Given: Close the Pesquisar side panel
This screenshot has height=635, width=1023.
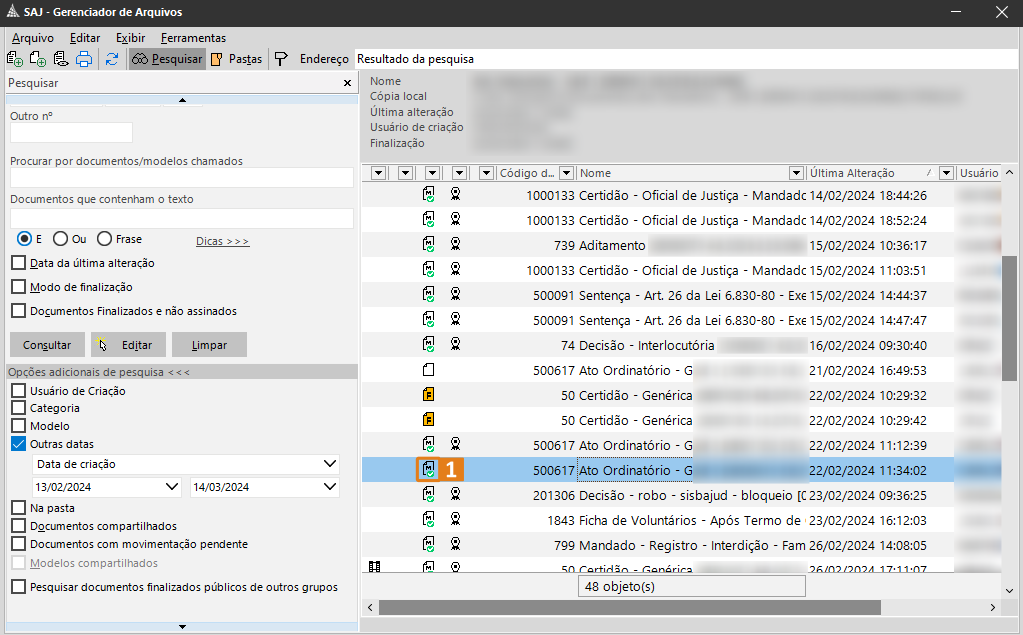Looking at the screenshot, I should [x=347, y=83].
